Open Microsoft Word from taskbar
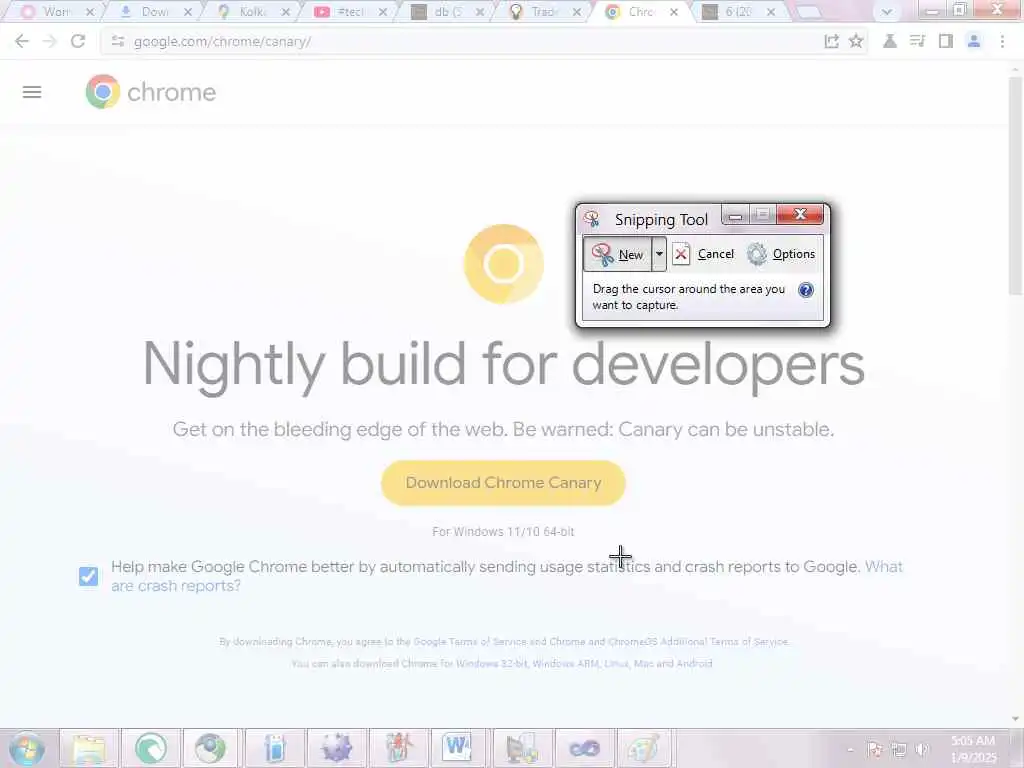 click(457, 748)
